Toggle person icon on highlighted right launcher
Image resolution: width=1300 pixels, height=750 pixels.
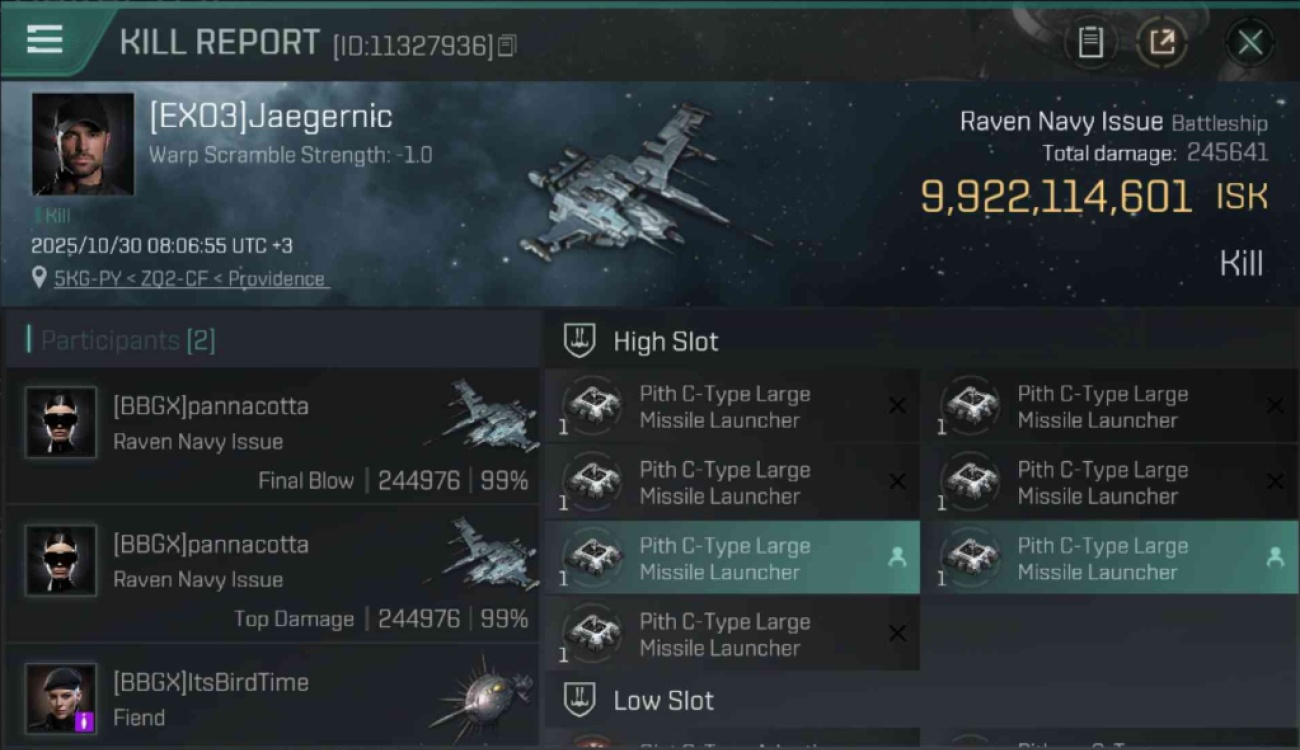pos(1275,558)
